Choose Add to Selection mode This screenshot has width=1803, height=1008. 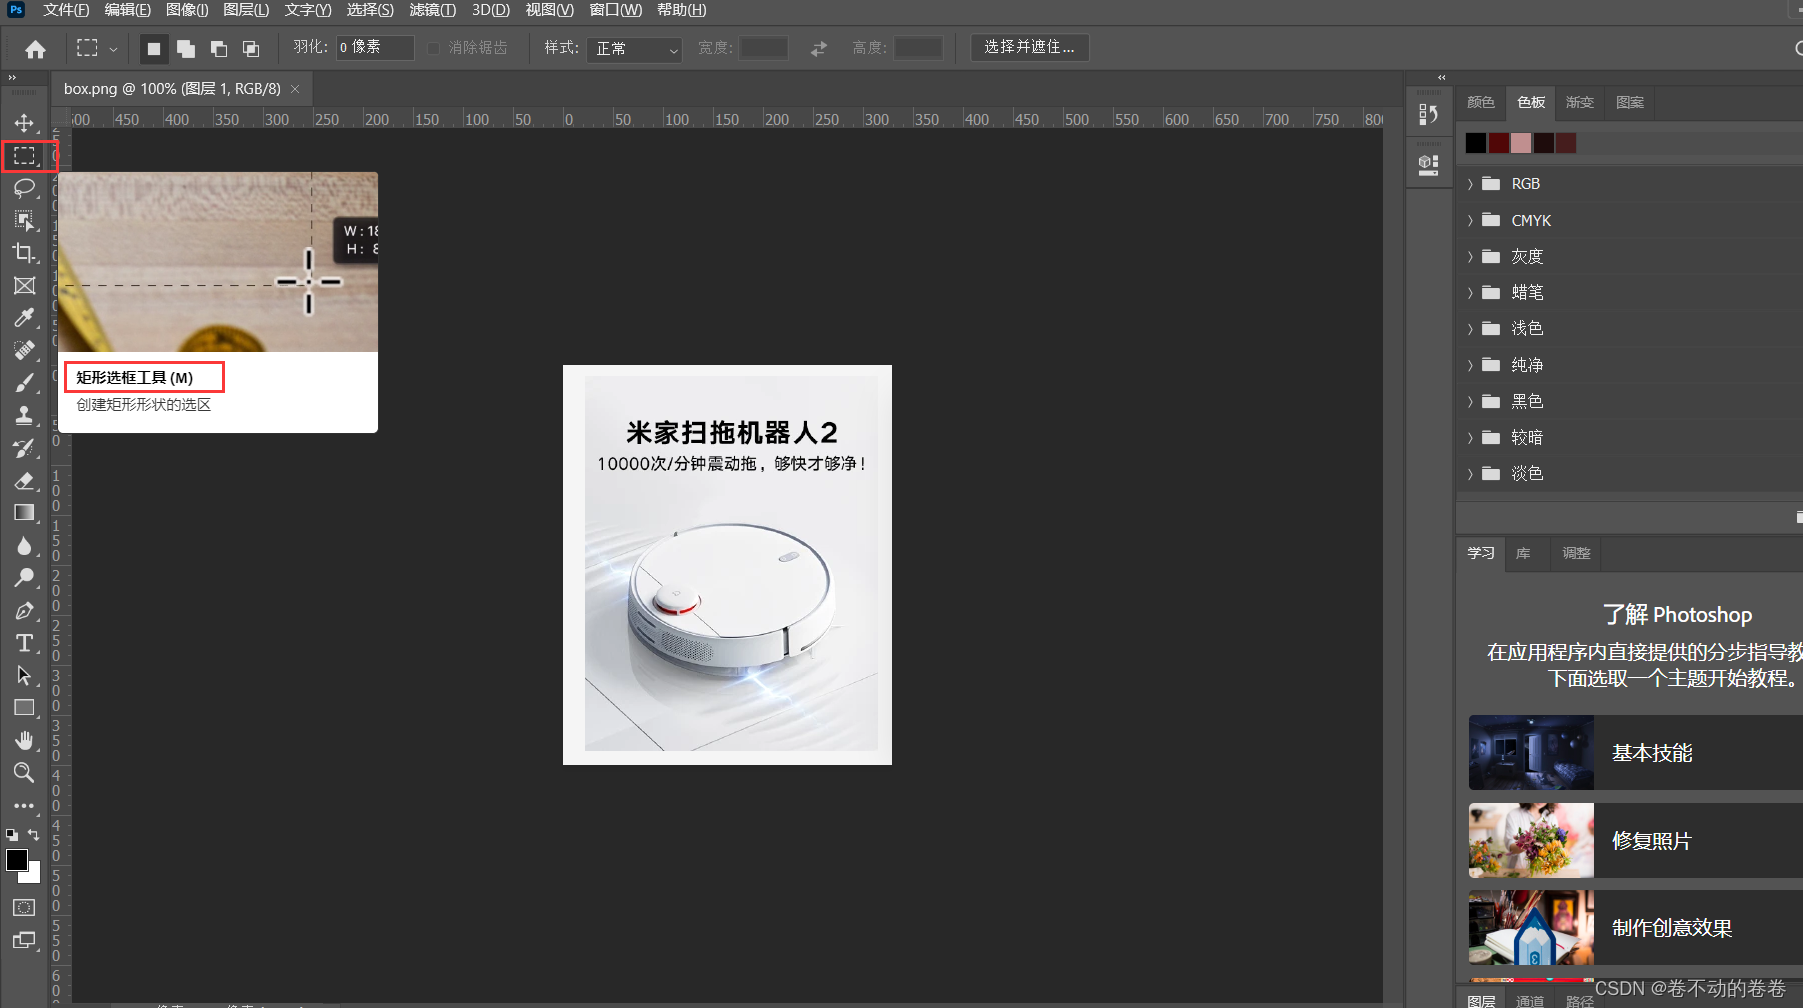pos(186,48)
